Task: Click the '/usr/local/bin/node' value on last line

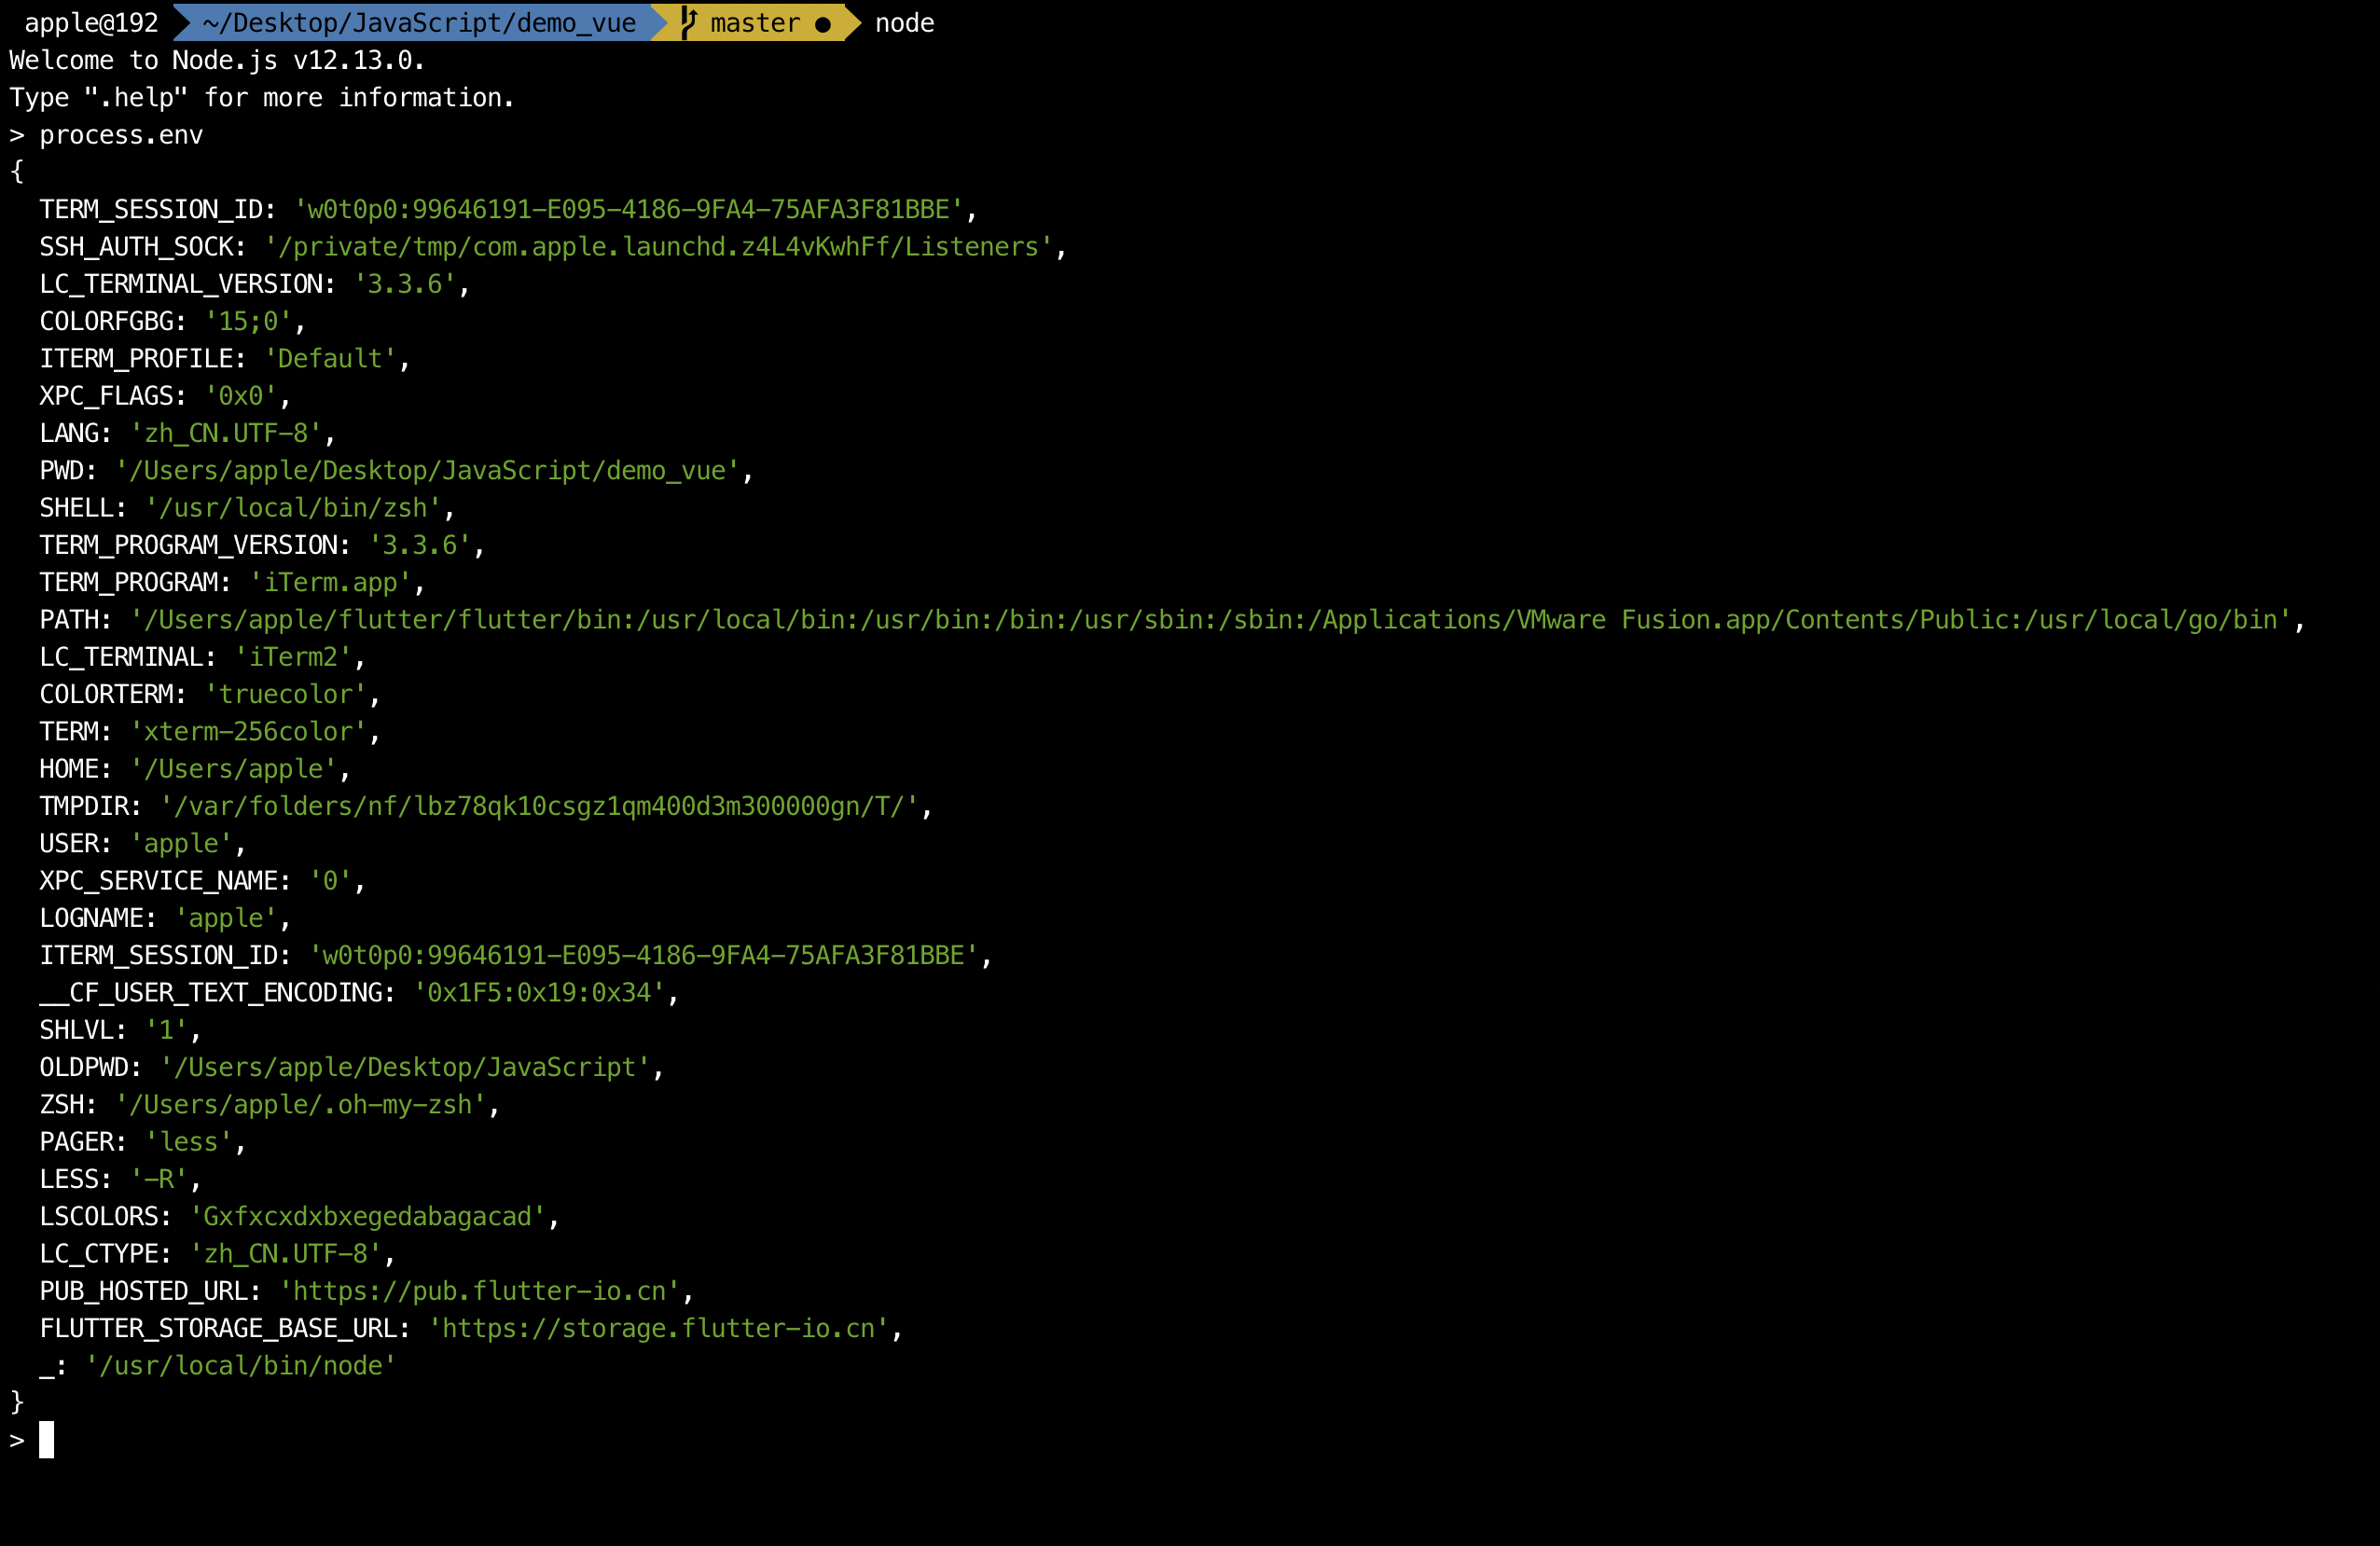Action: pos(240,1365)
